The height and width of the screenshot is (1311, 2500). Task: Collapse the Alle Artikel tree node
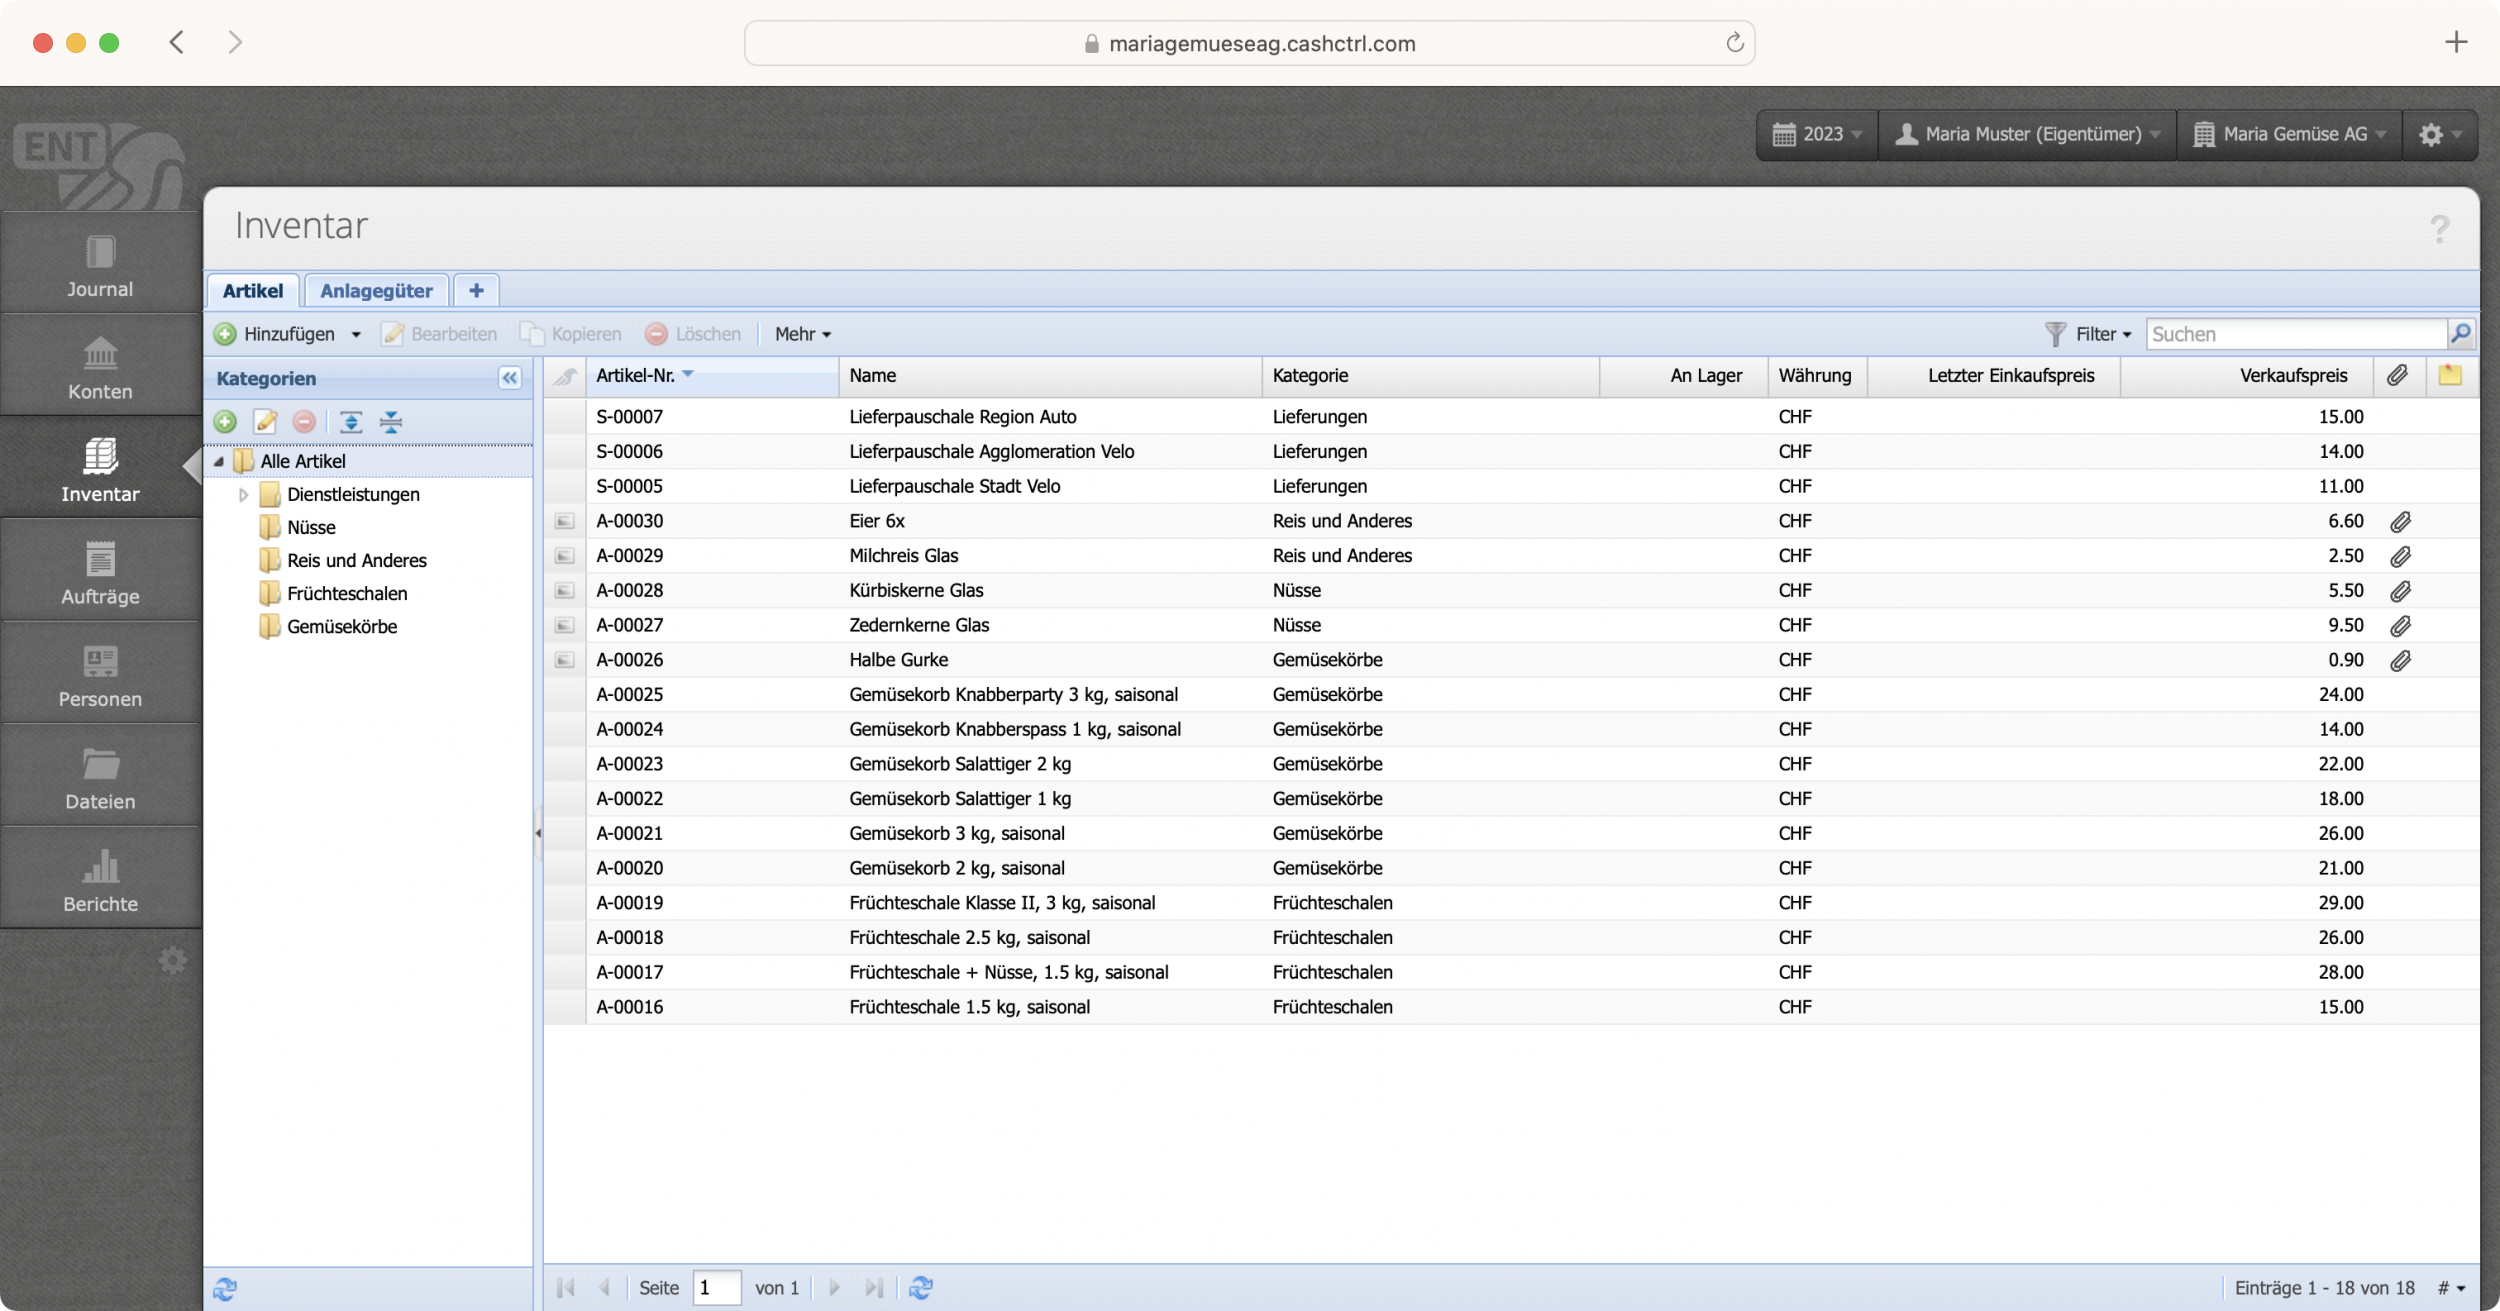pyautogui.click(x=219, y=461)
